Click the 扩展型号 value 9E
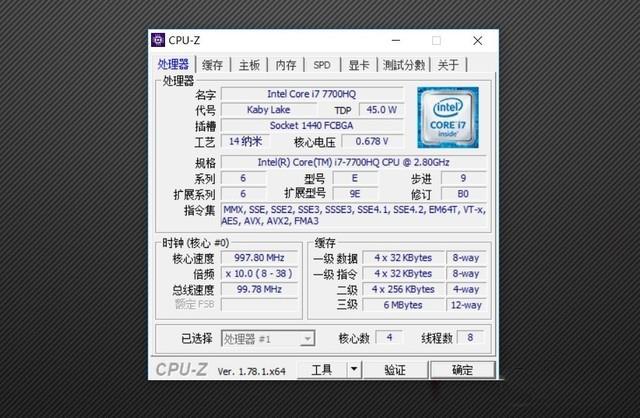 (355, 193)
